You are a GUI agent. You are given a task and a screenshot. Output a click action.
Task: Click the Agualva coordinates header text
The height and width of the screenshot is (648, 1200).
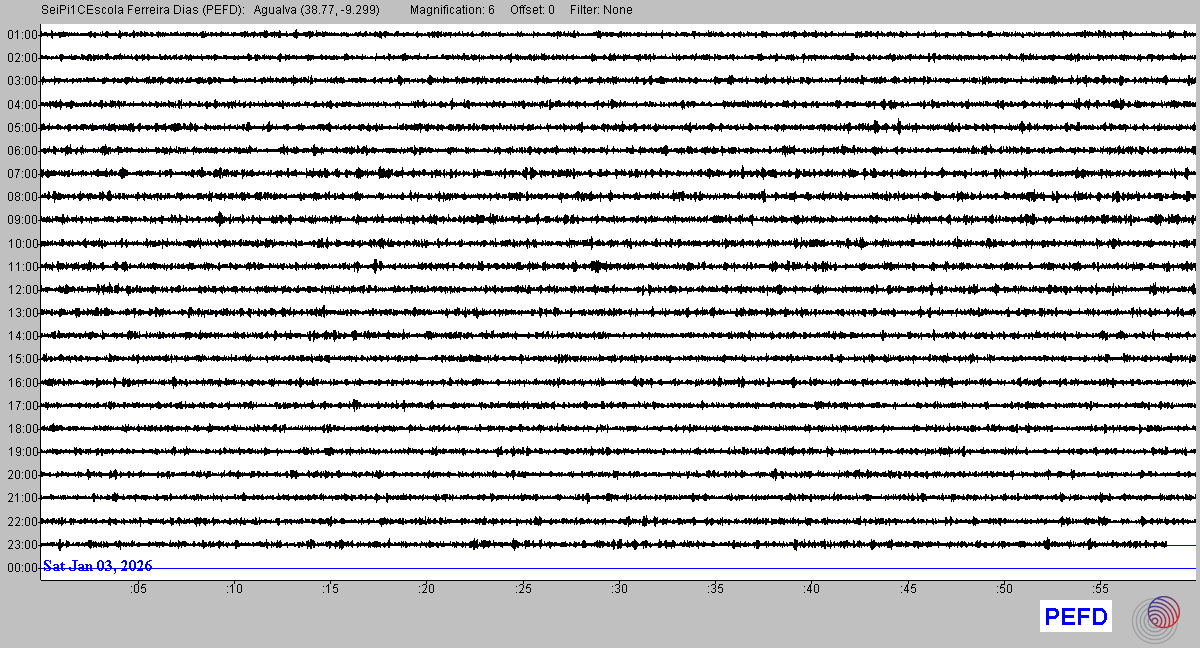coord(316,10)
